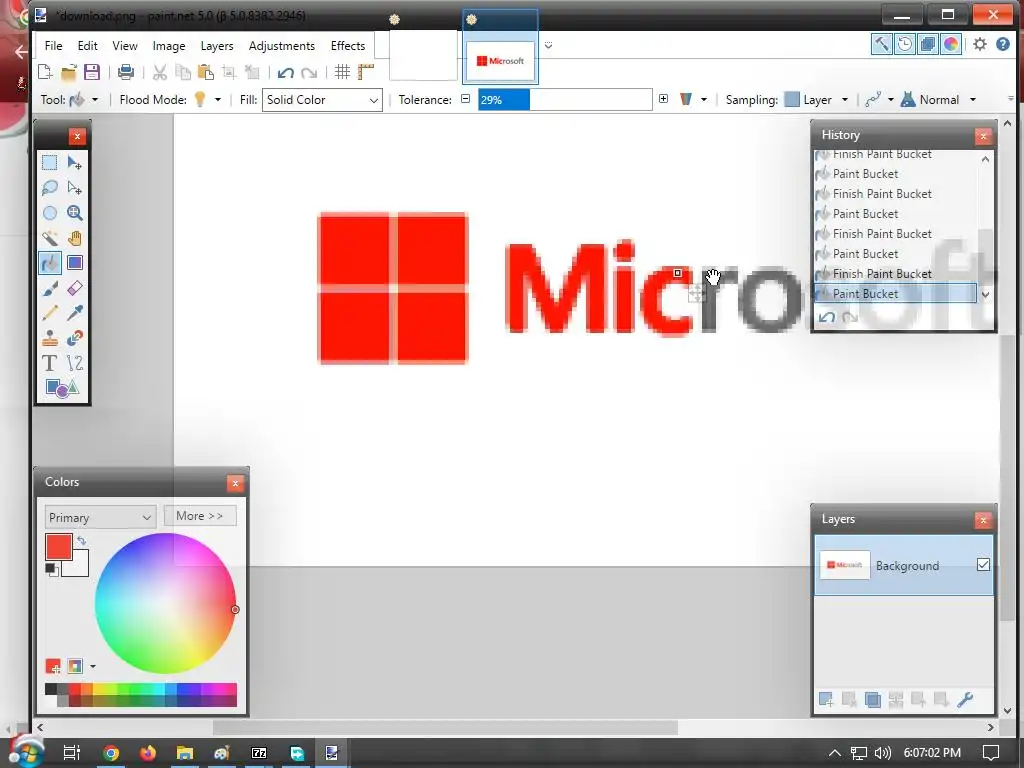
Task: Decrease tolerance with the minus button
Action: [x=465, y=99]
